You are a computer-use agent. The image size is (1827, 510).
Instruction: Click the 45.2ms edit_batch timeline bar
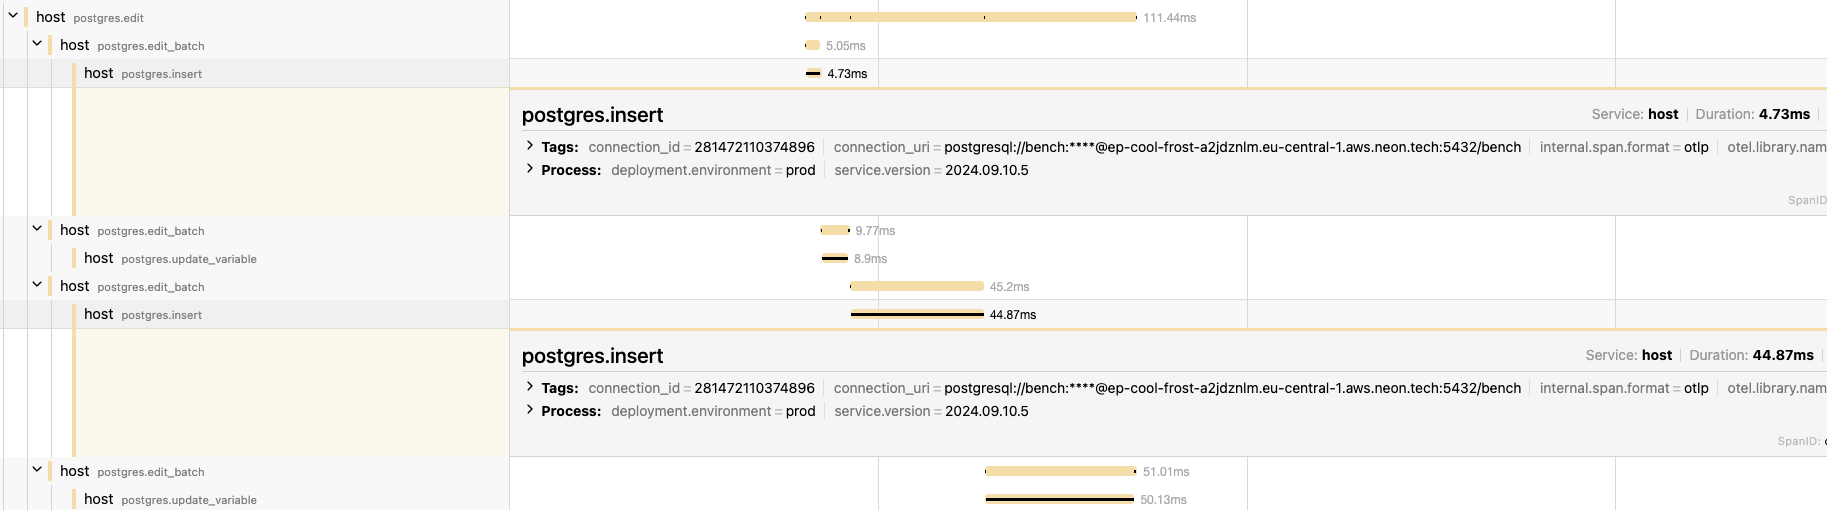(x=917, y=286)
